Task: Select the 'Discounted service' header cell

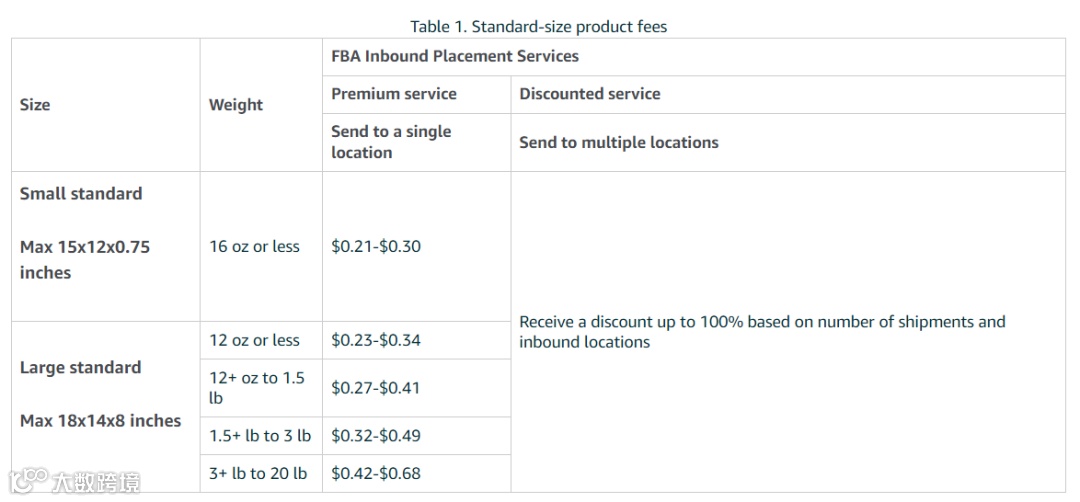Action: pos(590,94)
